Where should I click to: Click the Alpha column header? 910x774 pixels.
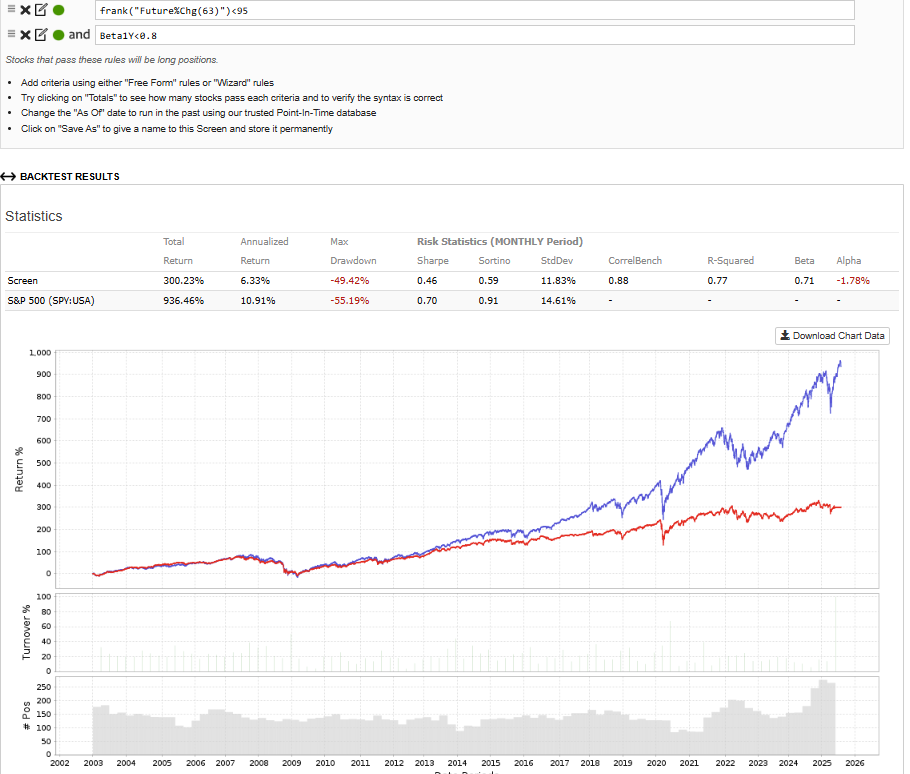tap(848, 261)
